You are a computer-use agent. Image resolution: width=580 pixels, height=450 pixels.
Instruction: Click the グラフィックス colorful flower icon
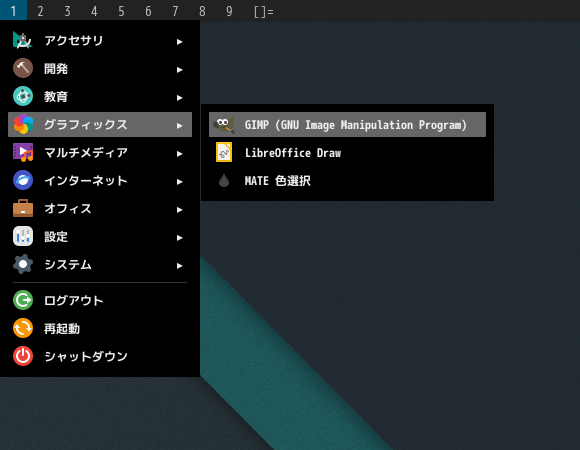pyautogui.click(x=23, y=124)
